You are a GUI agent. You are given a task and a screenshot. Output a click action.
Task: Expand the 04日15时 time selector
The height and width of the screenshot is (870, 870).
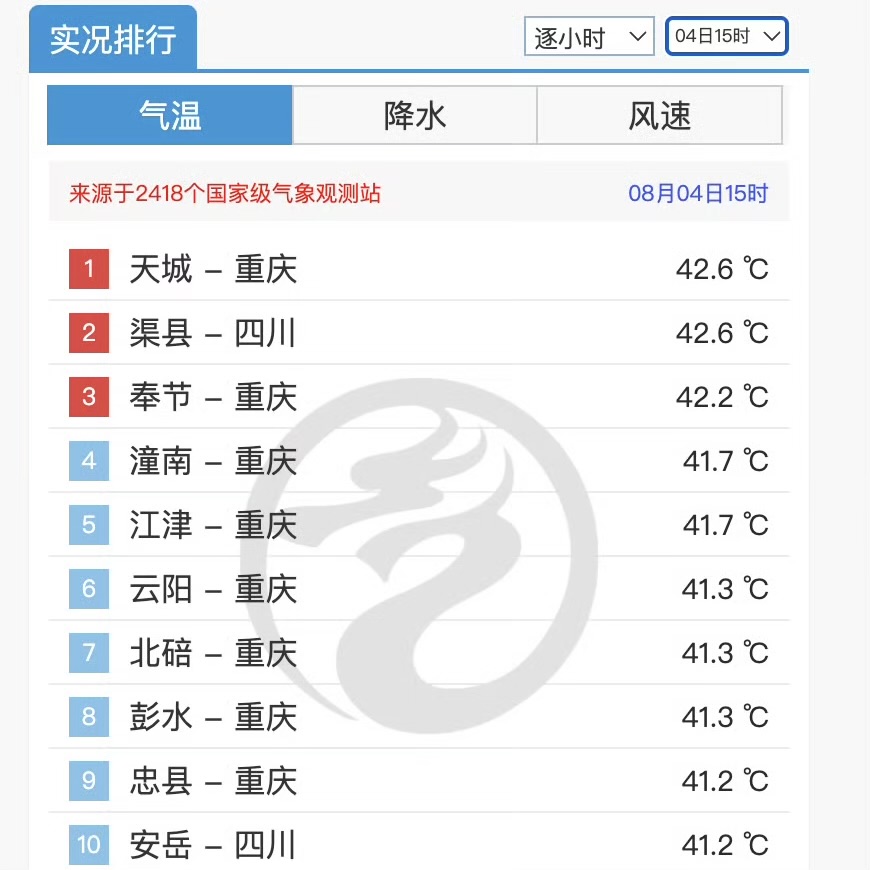coord(726,37)
